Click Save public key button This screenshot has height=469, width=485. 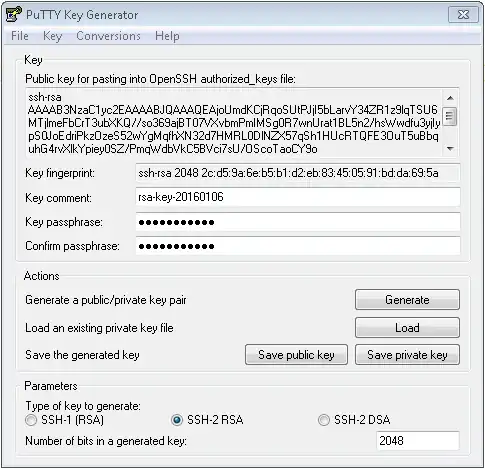[x=296, y=355]
